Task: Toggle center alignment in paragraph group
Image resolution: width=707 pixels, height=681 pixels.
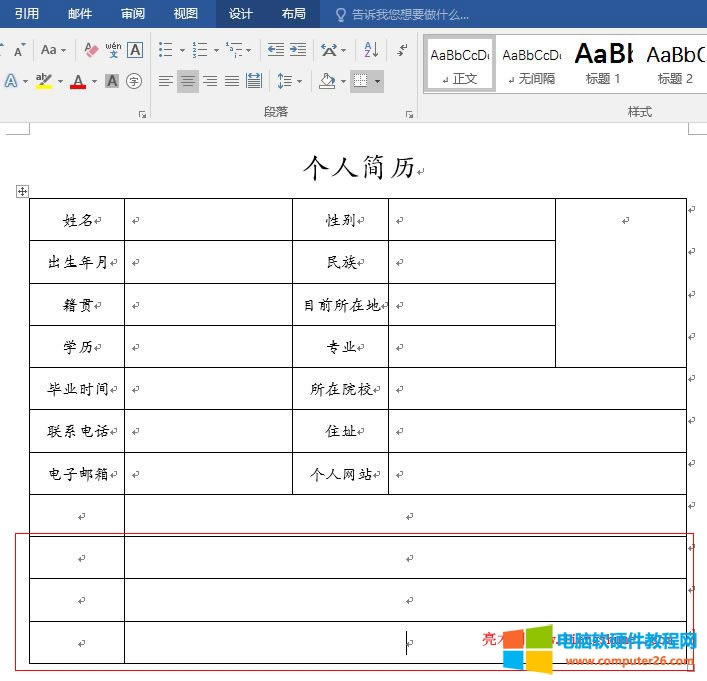Action: click(x=188, y=81)
